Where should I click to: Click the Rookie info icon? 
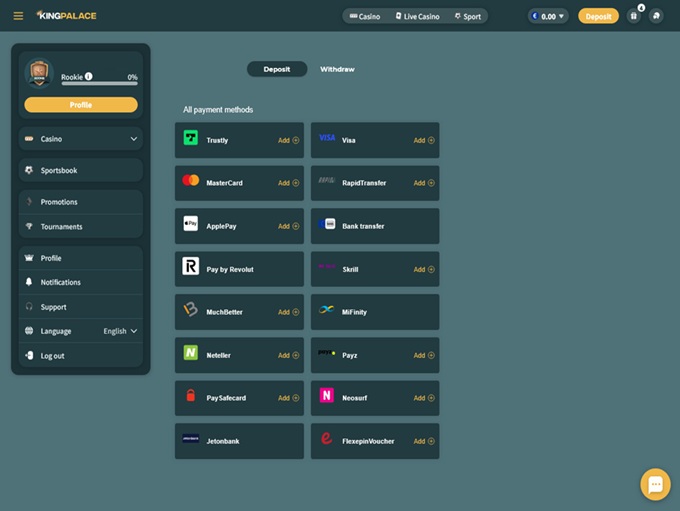89,76
